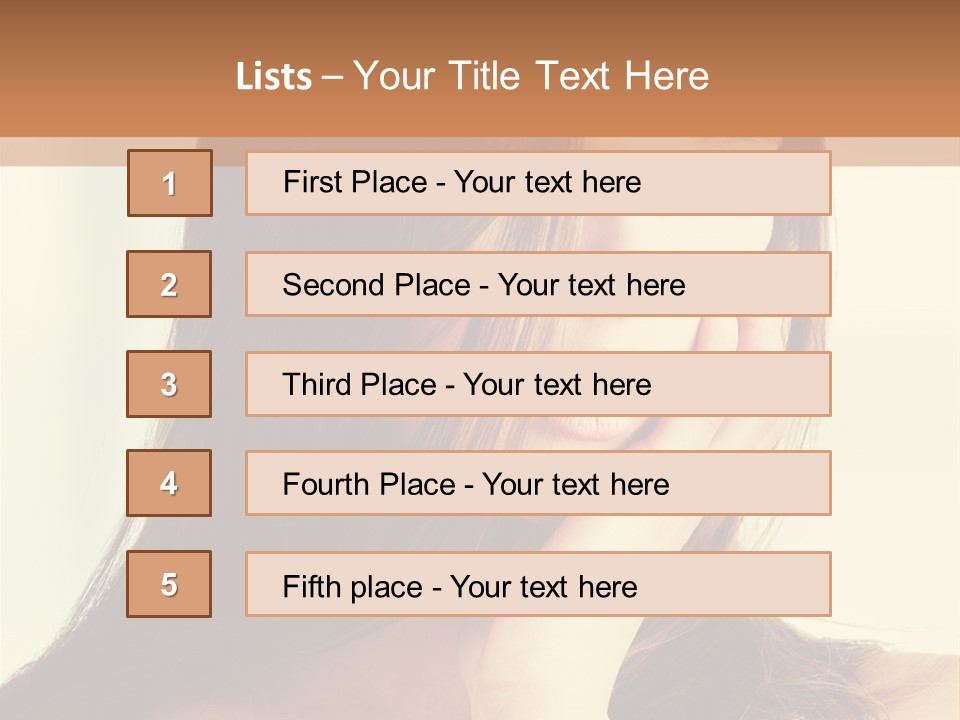Select the number 4 square
960x720 pixels.
point(169,483)
